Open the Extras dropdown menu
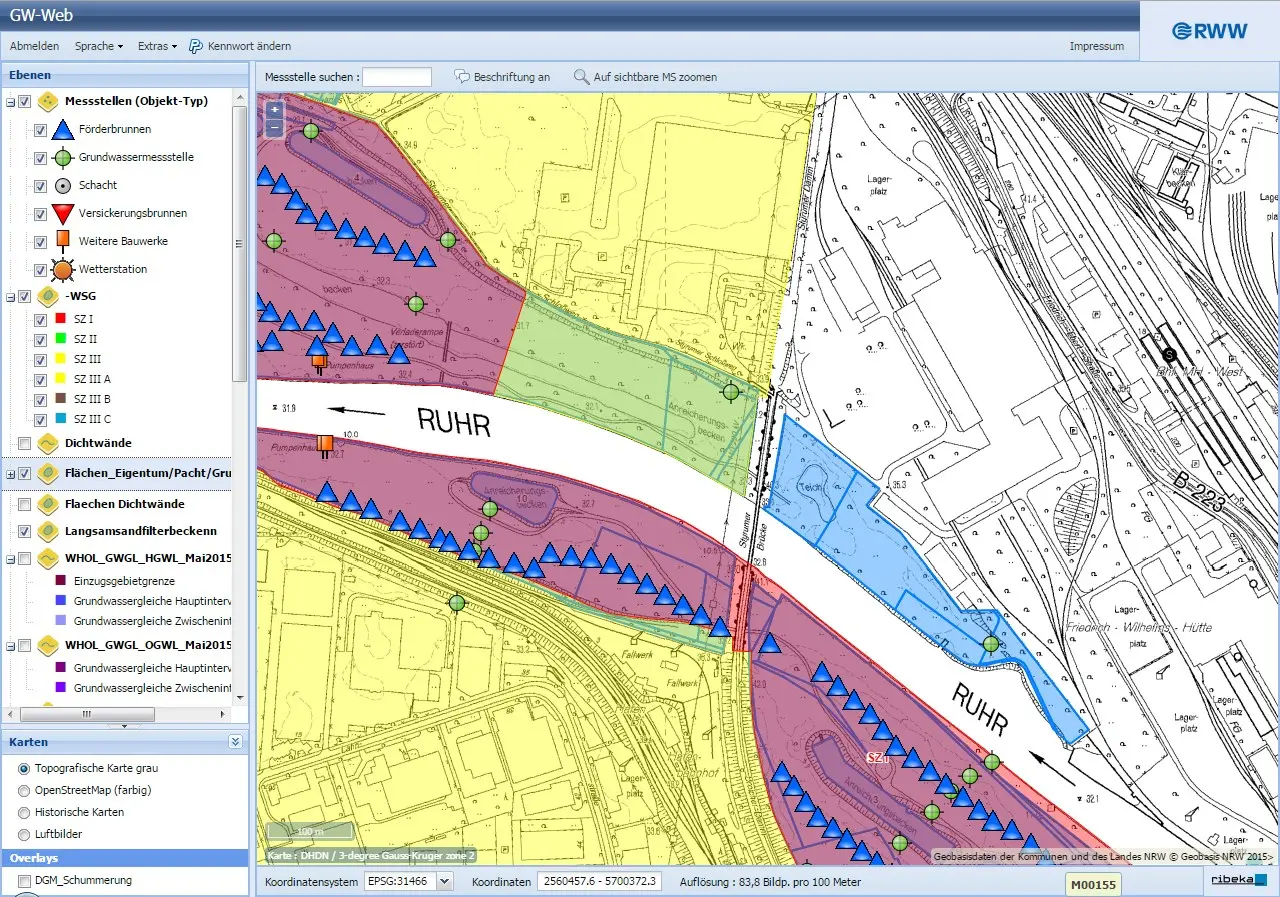Viewport: 1280px width, 897px height. click(157, 46)
